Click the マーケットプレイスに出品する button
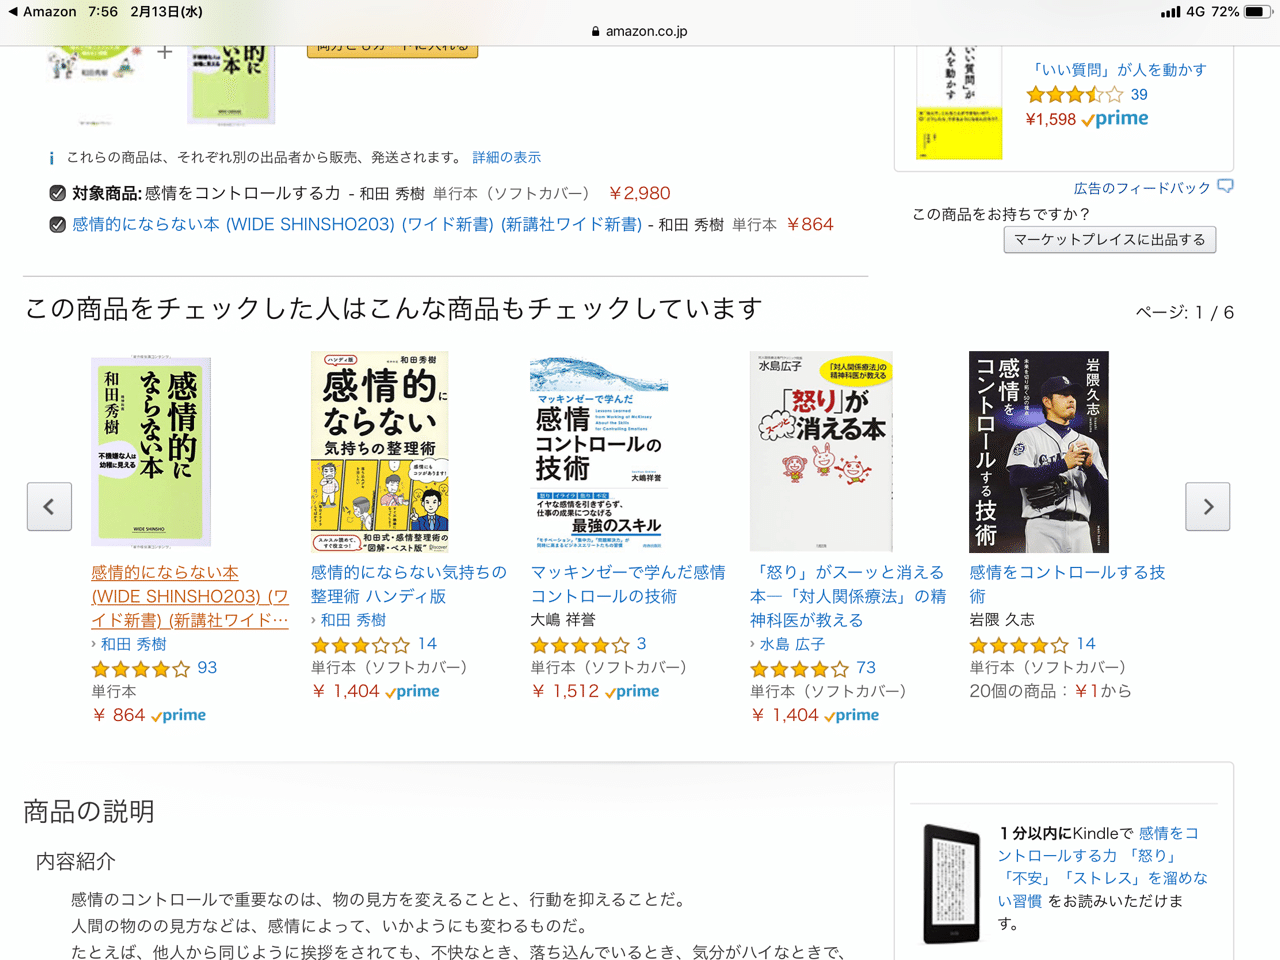Viewport: 1280px width, 960px height. pyautogui.click(x=1110, y=240)
